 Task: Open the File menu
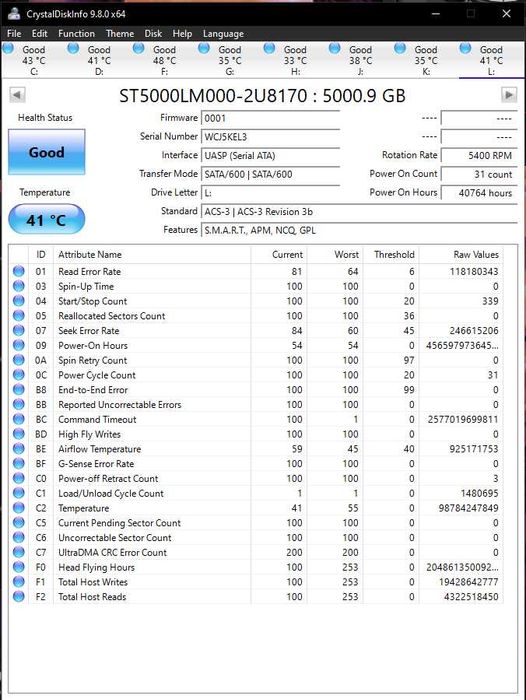[14, 33]
